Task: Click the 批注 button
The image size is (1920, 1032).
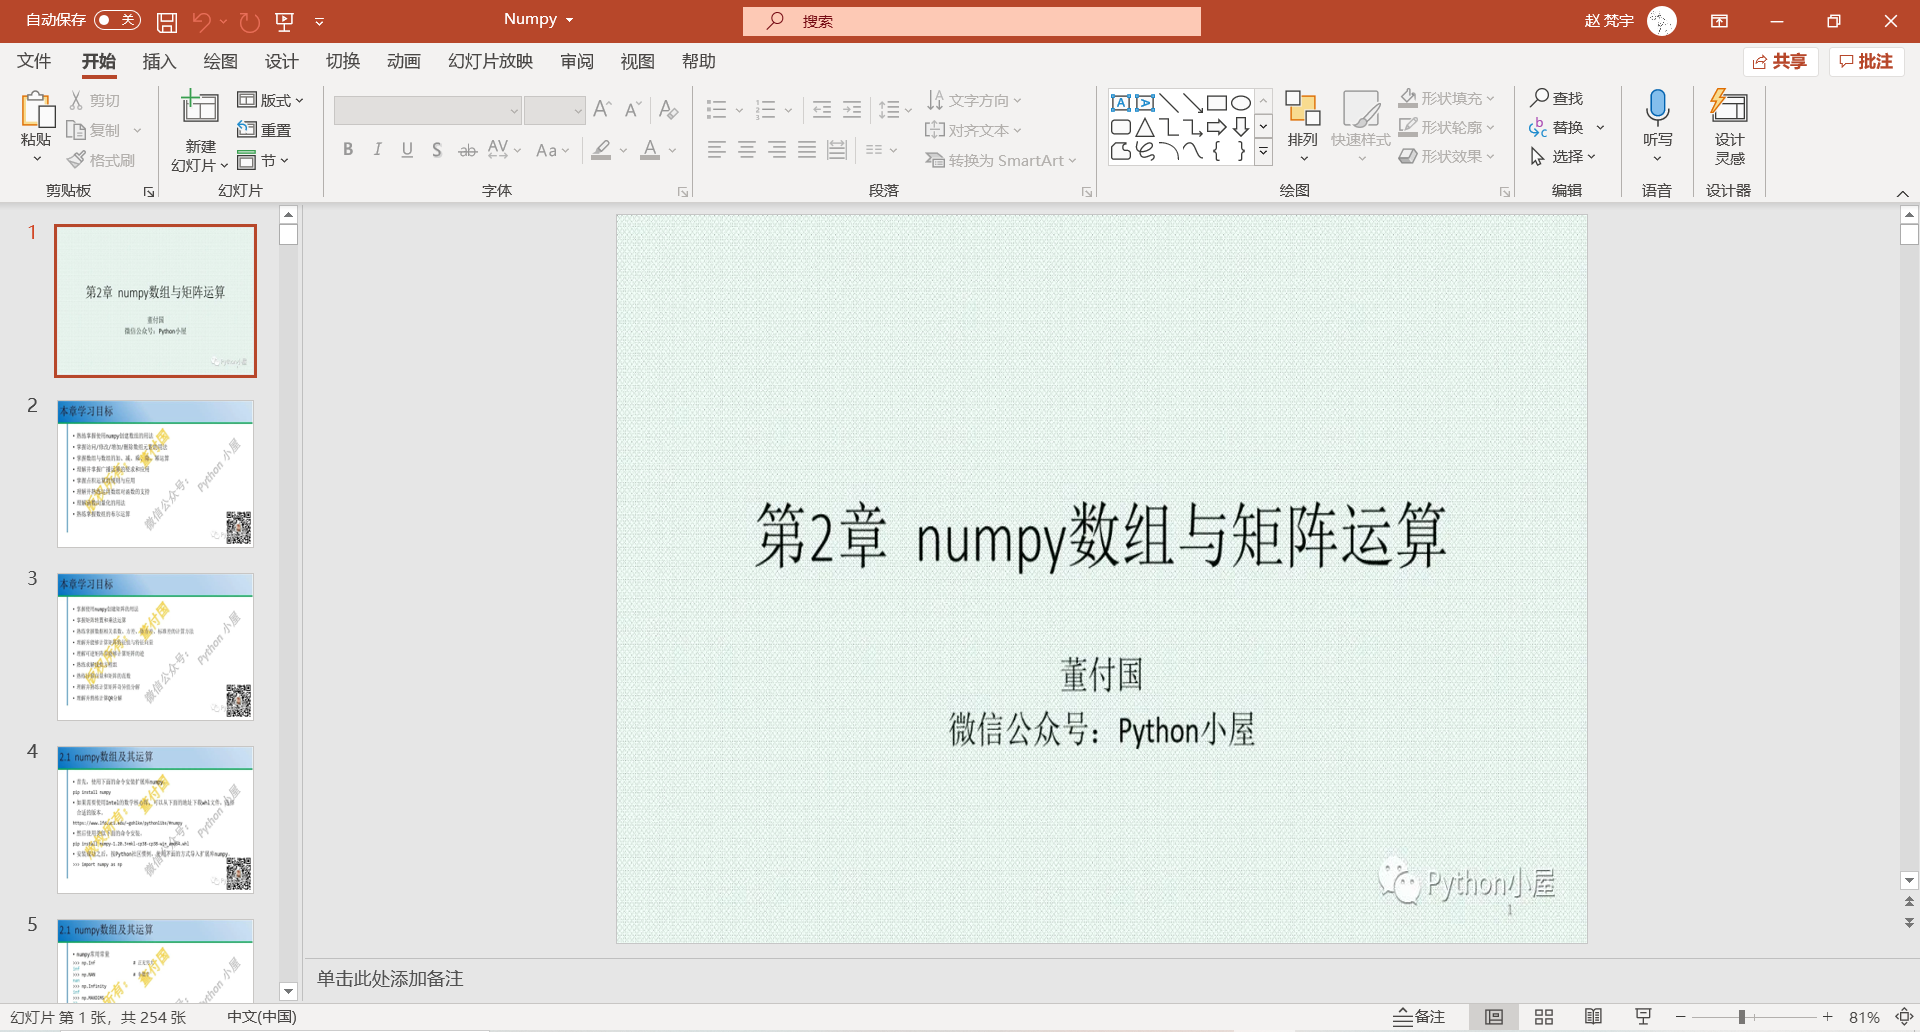Action: [1867, 61]
